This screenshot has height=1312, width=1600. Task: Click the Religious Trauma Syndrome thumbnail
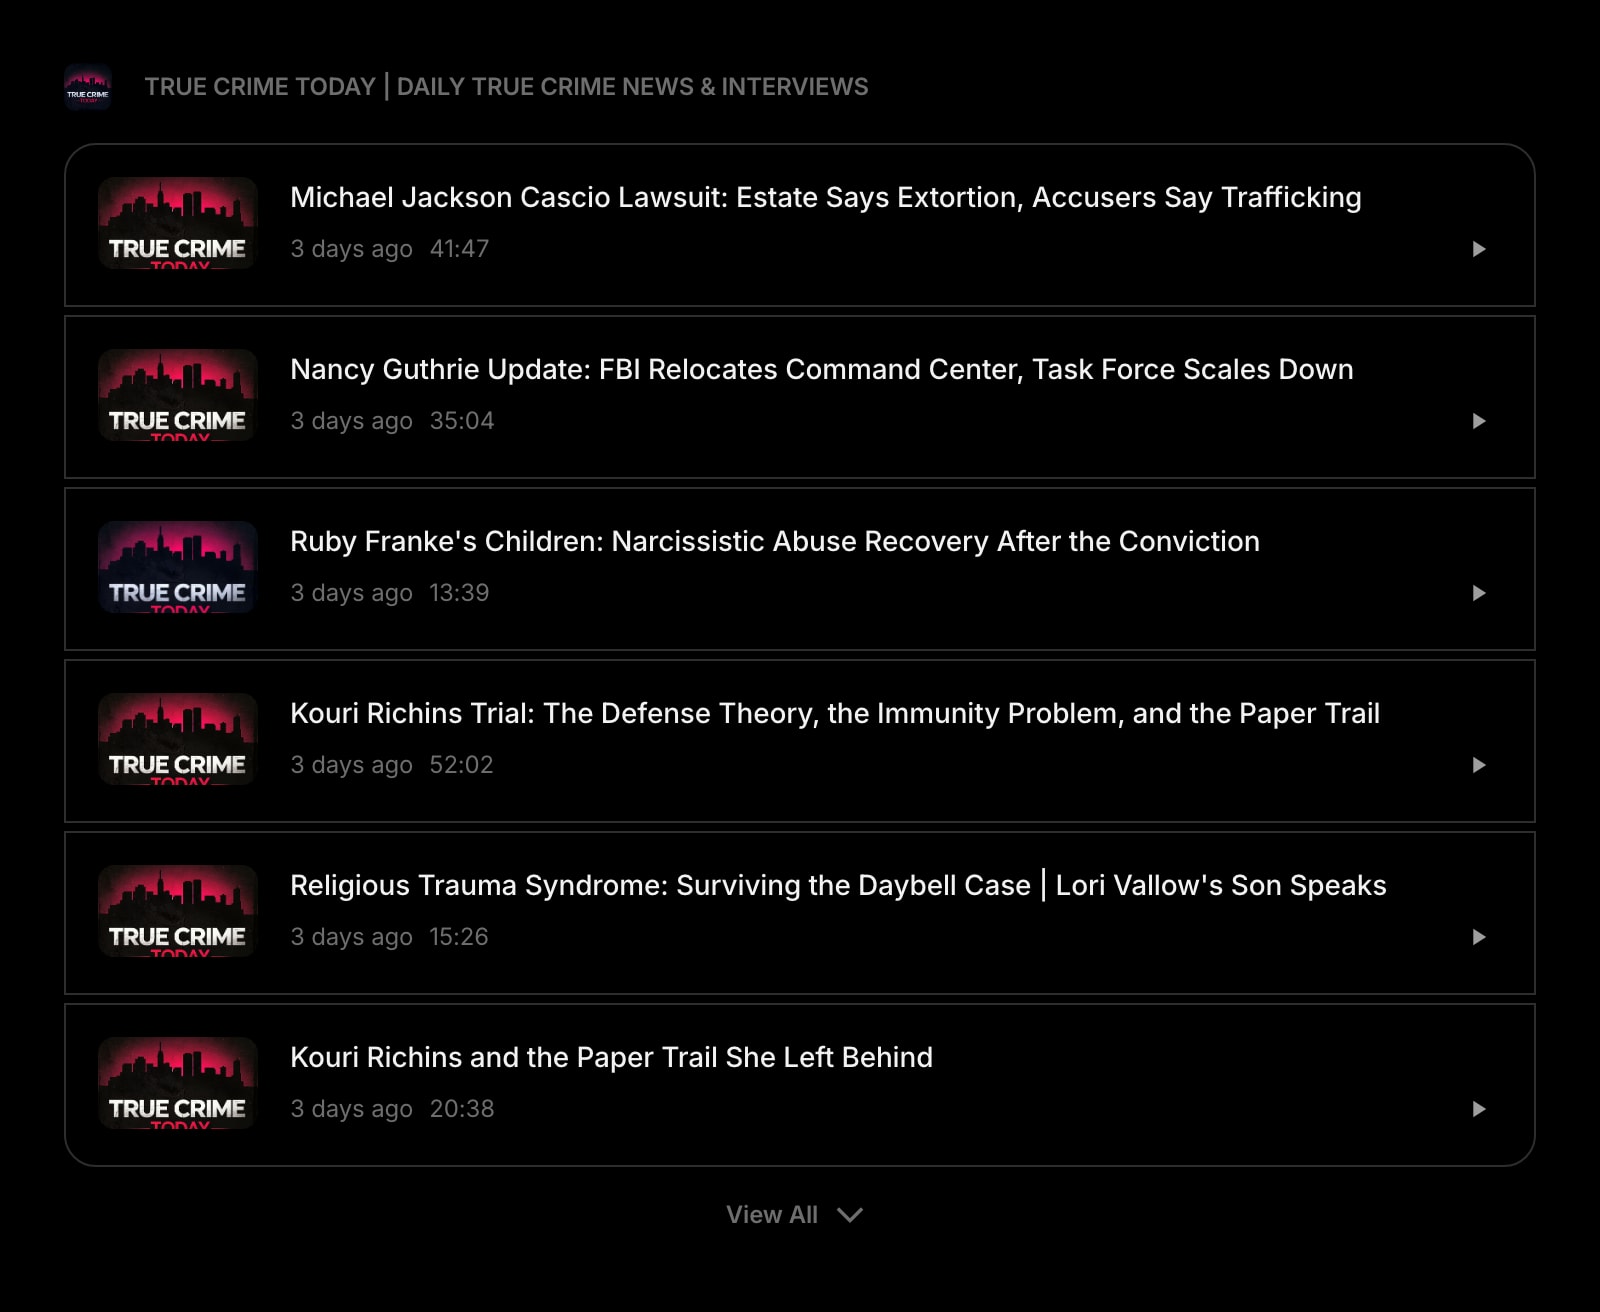click(177, 911)
